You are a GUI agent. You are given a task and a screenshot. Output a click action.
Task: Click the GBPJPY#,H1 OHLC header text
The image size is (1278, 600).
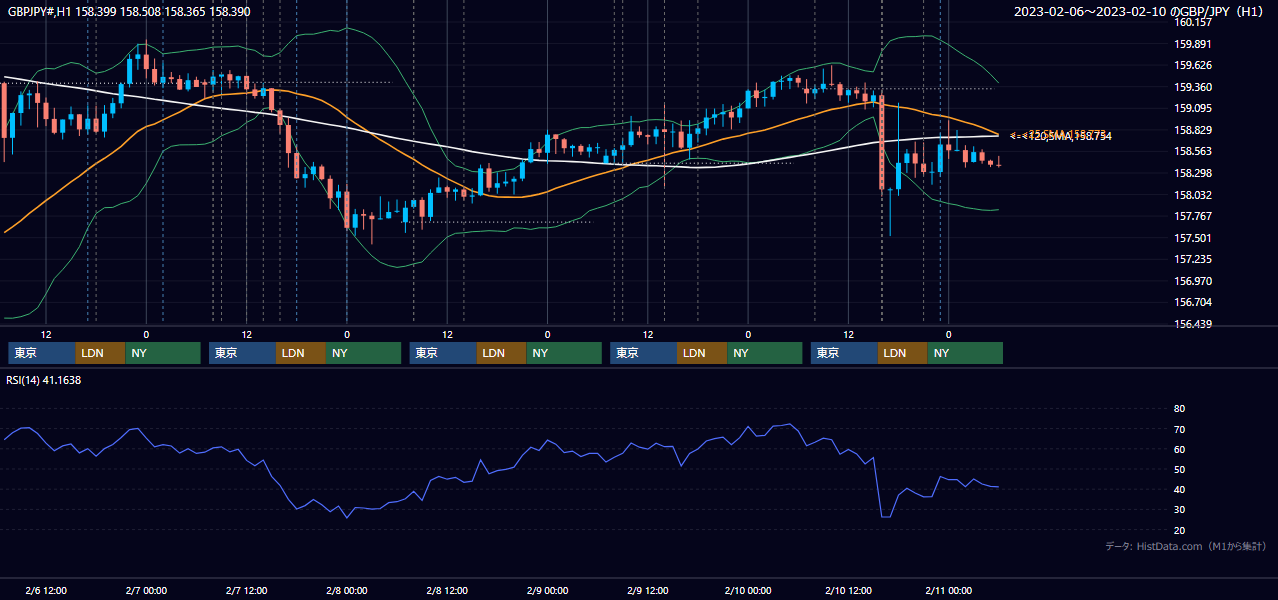point(129,11)
